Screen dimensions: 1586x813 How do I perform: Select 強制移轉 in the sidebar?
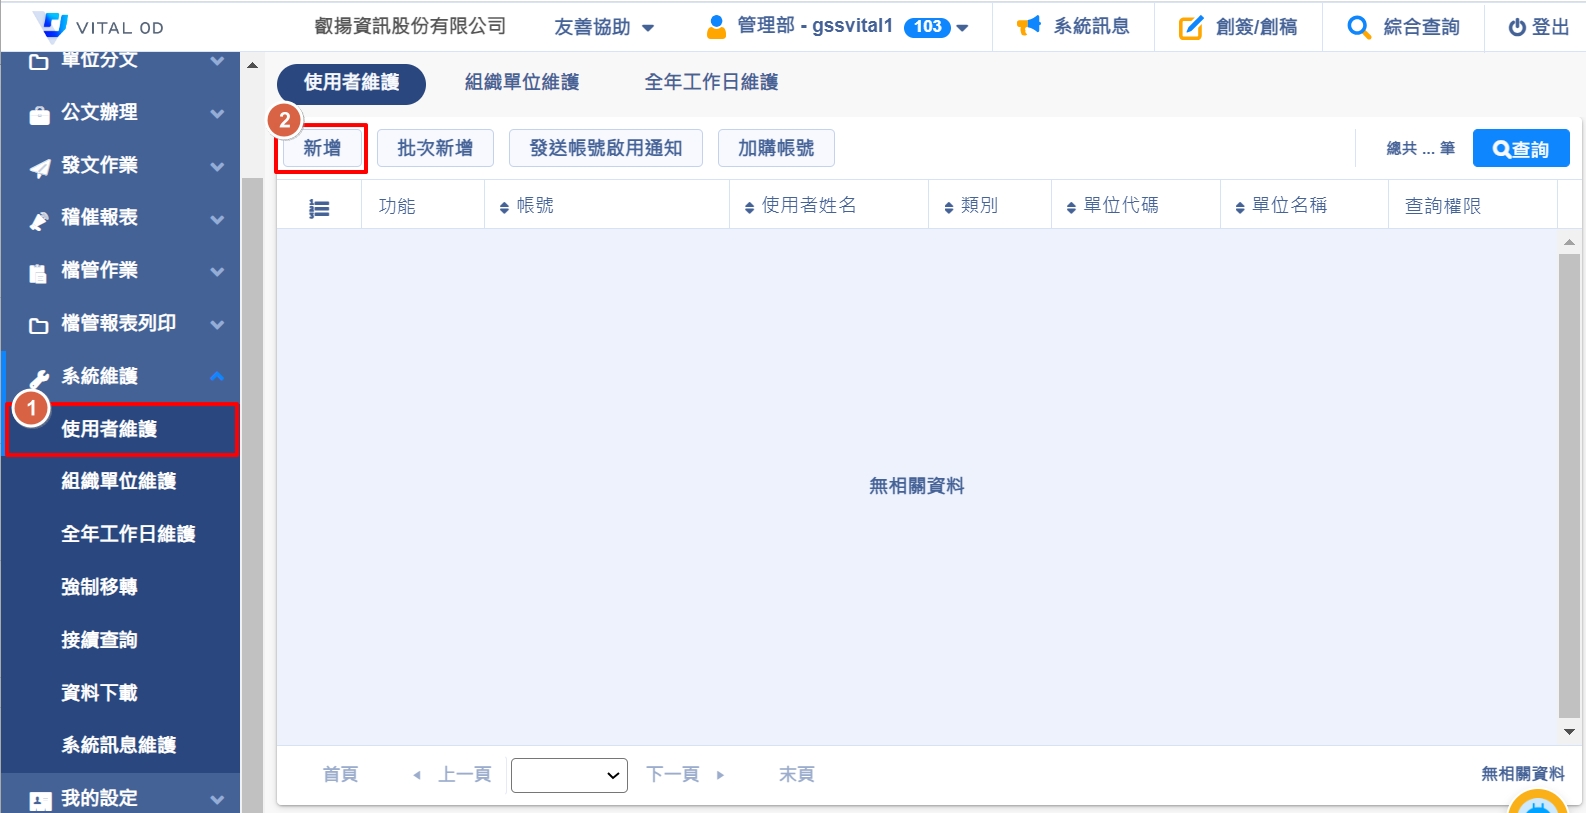point(99,587)
